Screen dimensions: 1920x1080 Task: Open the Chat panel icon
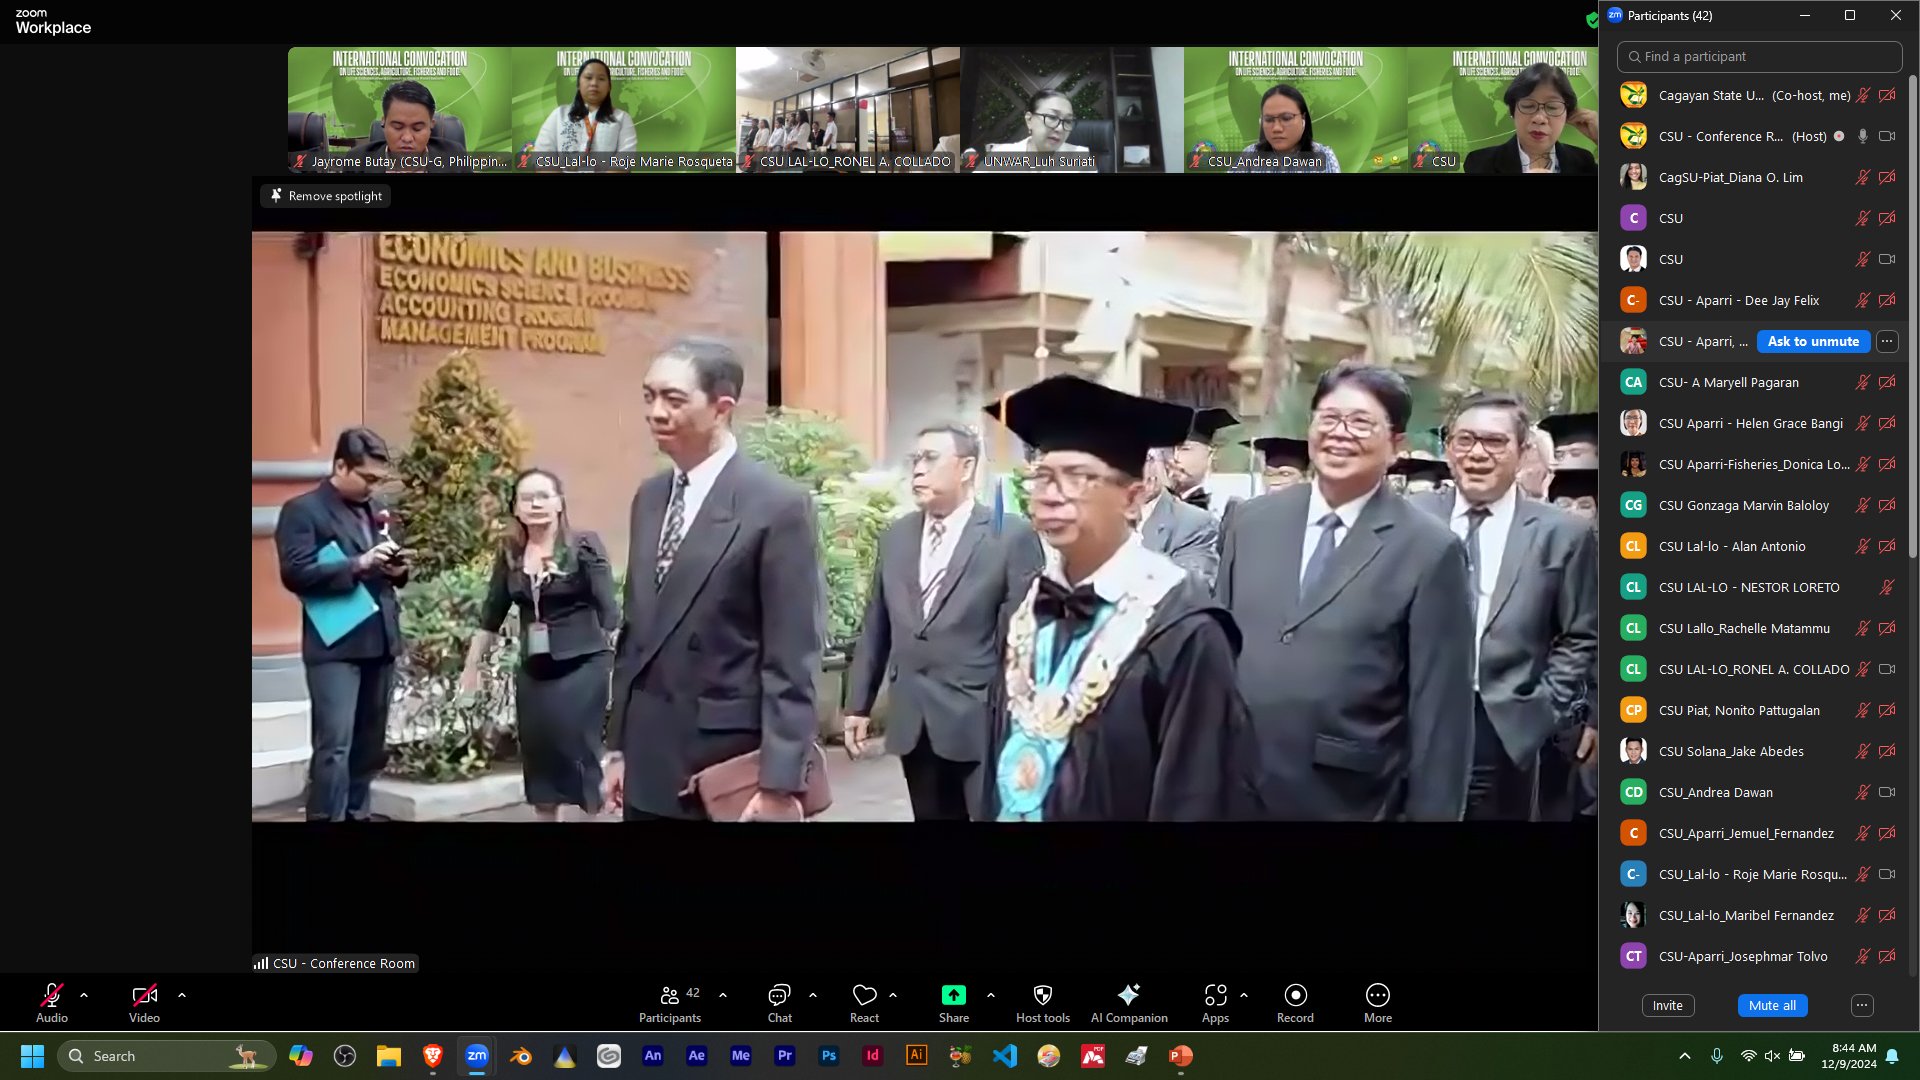tap(779, 995)
